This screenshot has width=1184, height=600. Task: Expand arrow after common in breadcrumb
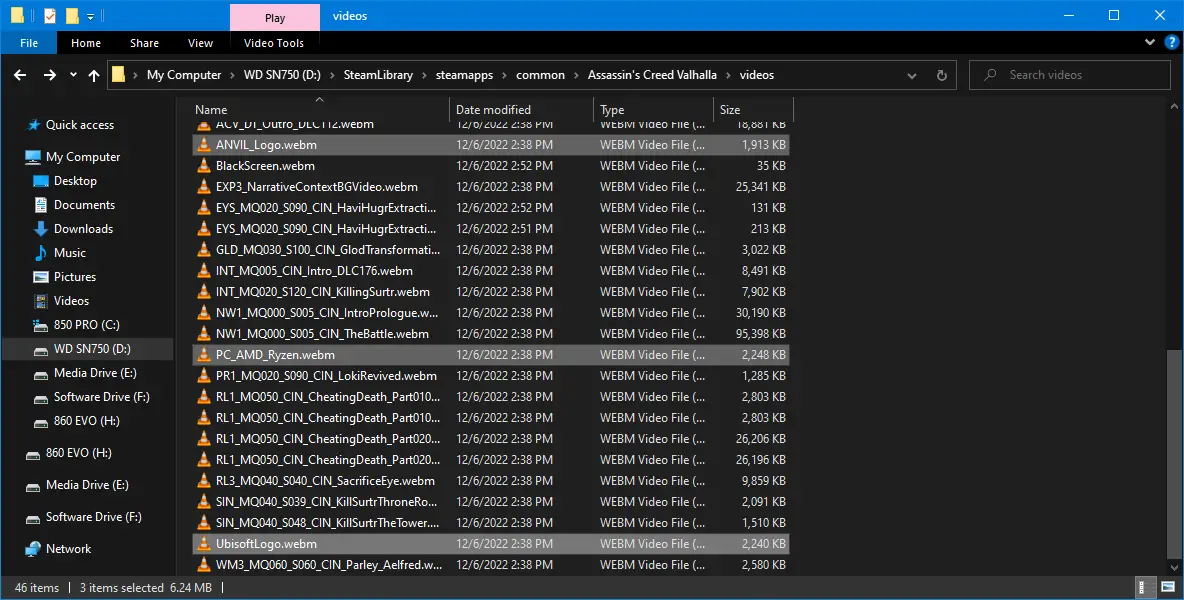(576, 75)
